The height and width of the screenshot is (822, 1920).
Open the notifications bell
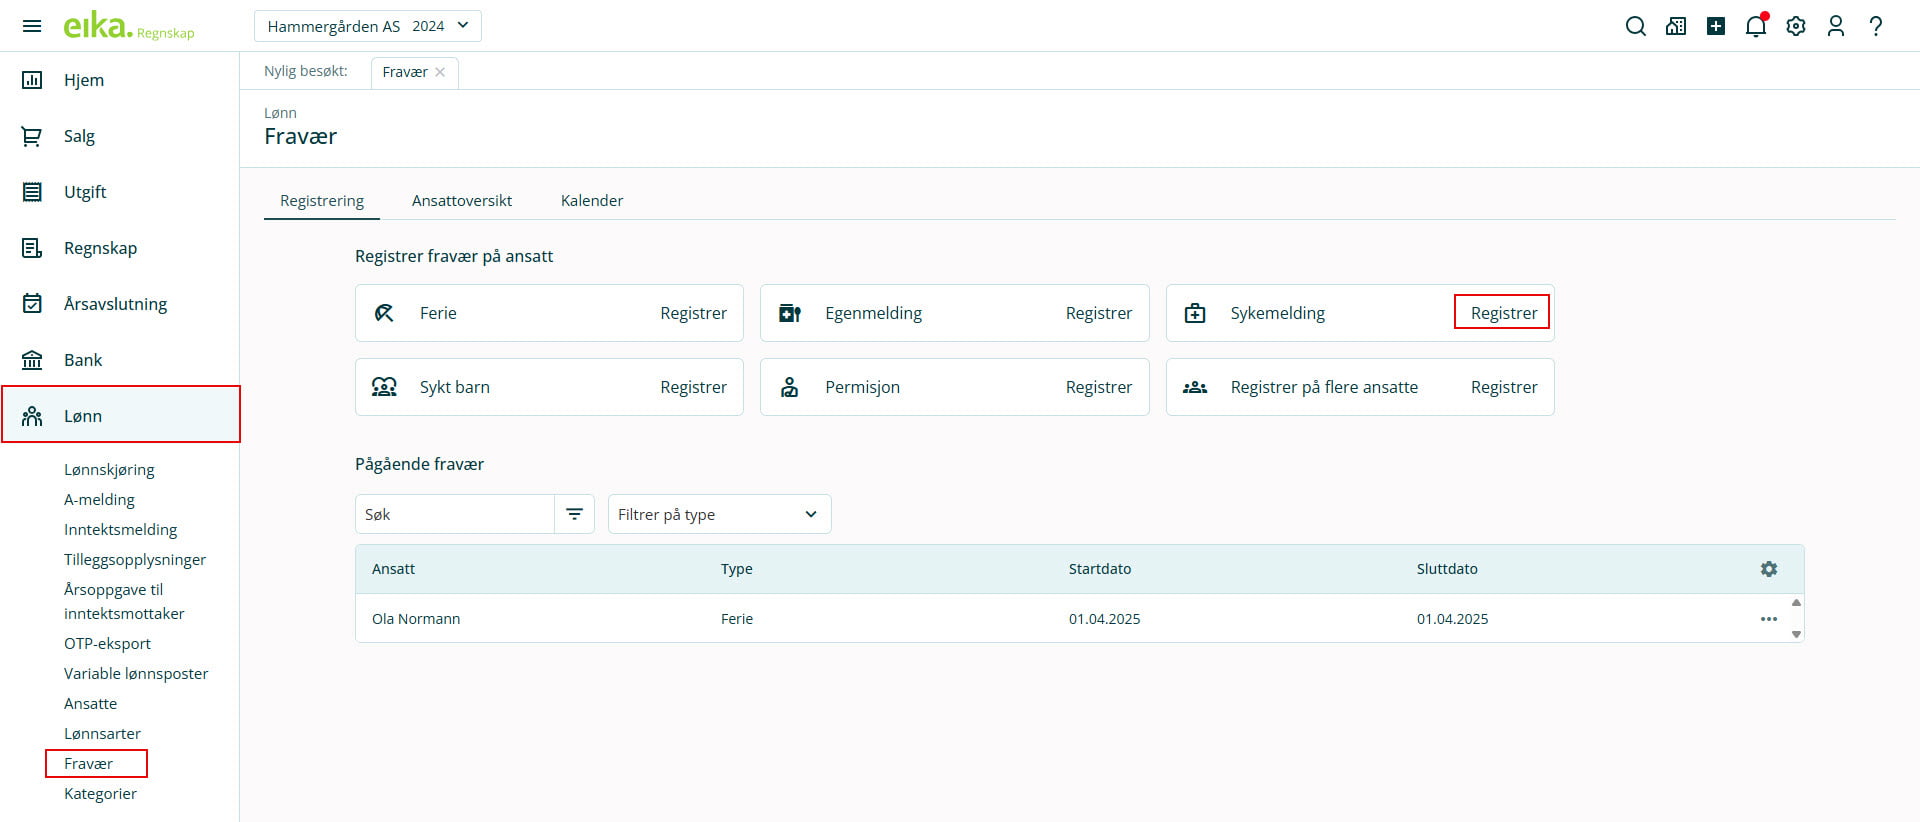(1755, 26)
